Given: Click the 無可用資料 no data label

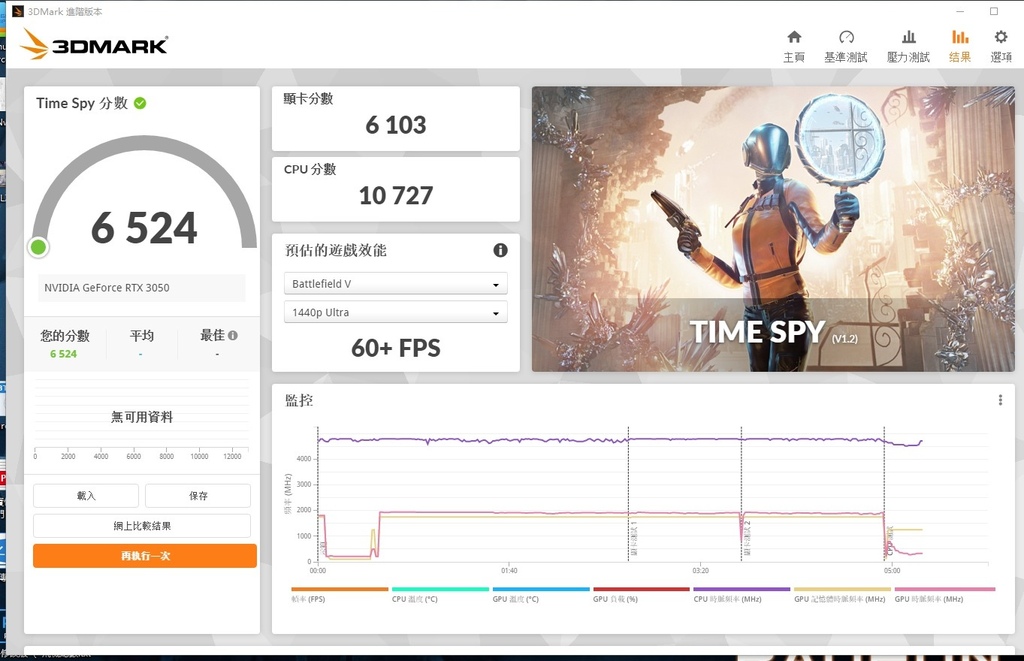Looking at the screenshot, I should (142, 417).
